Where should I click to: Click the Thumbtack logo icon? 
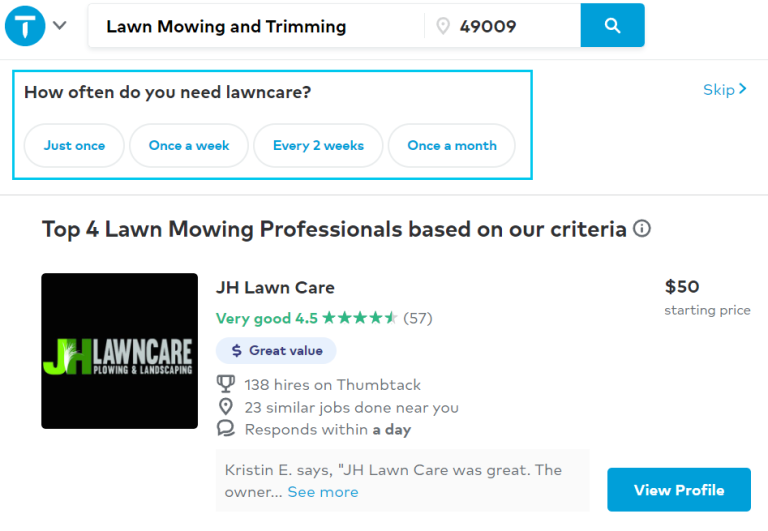(x=25, y=26)
